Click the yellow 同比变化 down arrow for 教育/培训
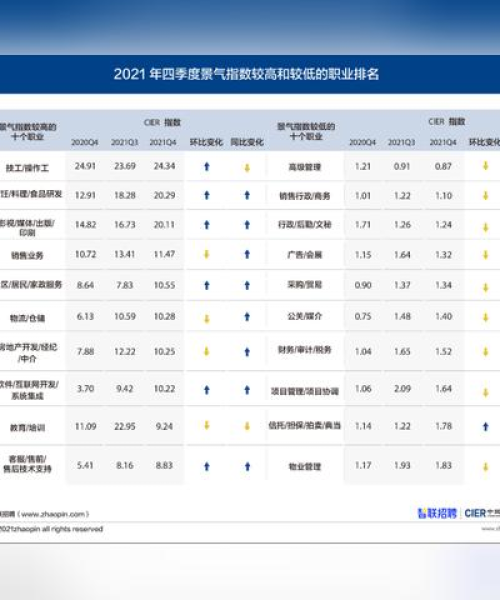 (247, 426)
